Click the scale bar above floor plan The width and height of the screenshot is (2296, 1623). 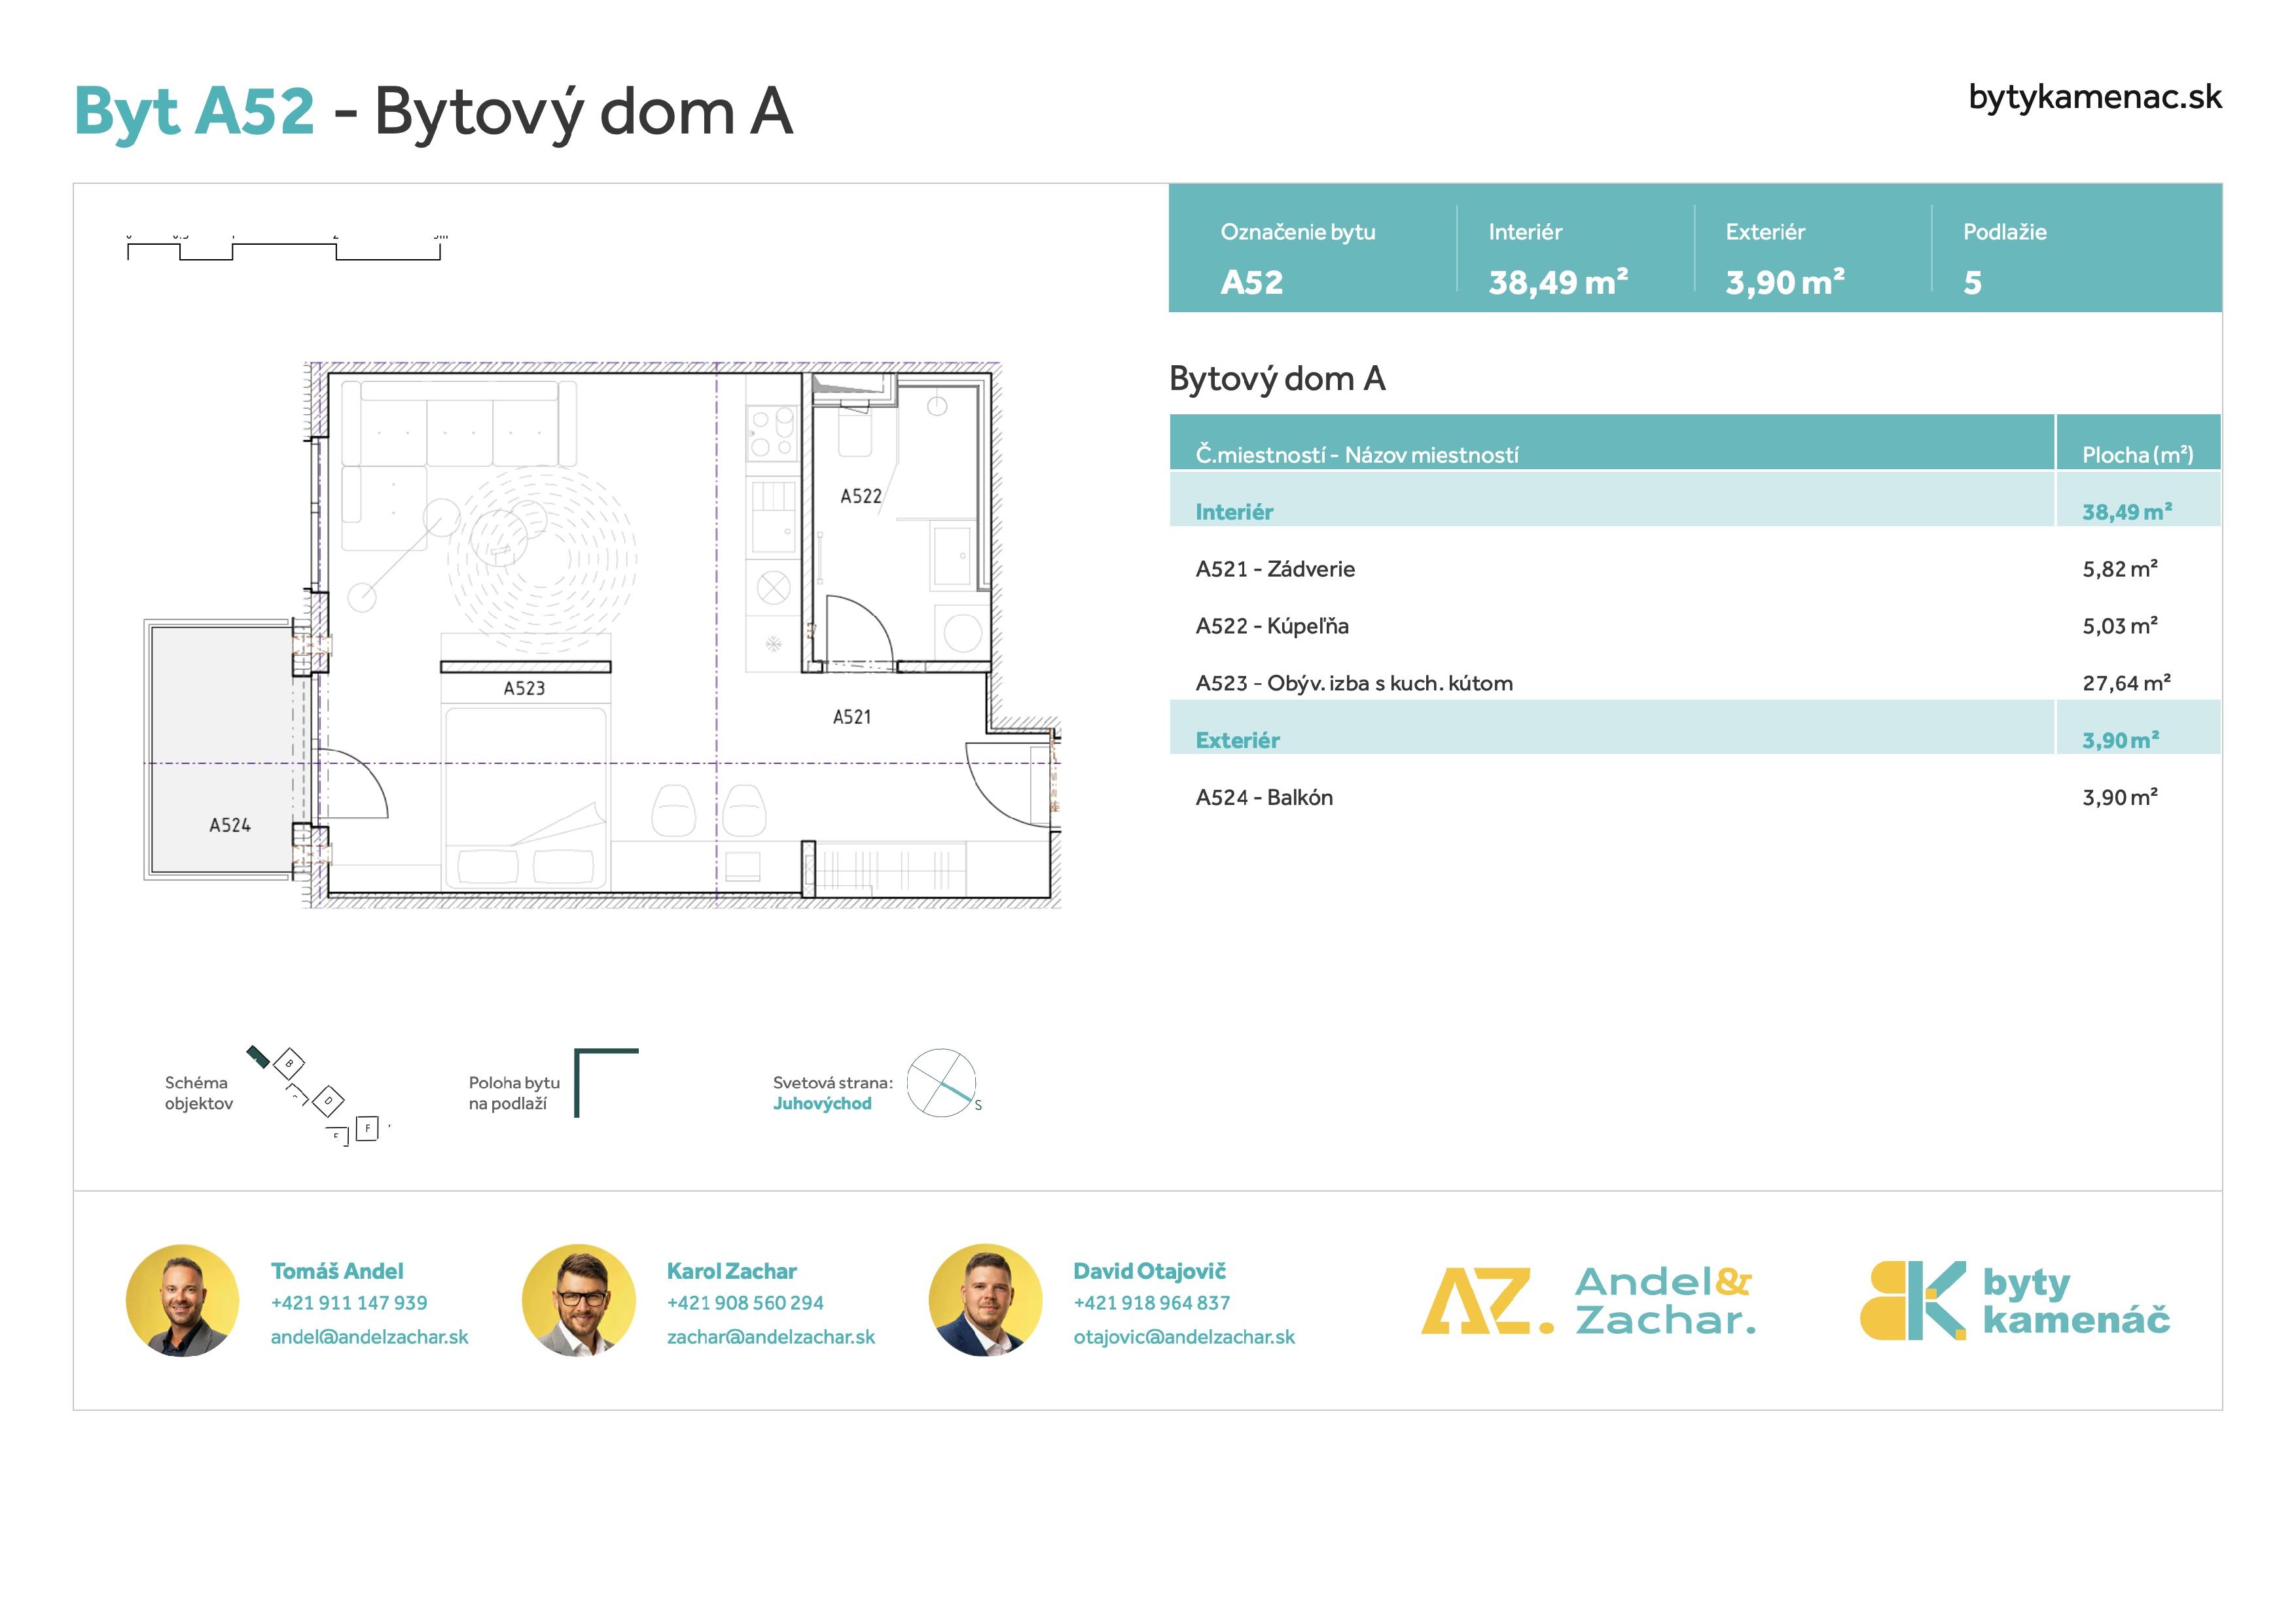[x=285, y=248]
